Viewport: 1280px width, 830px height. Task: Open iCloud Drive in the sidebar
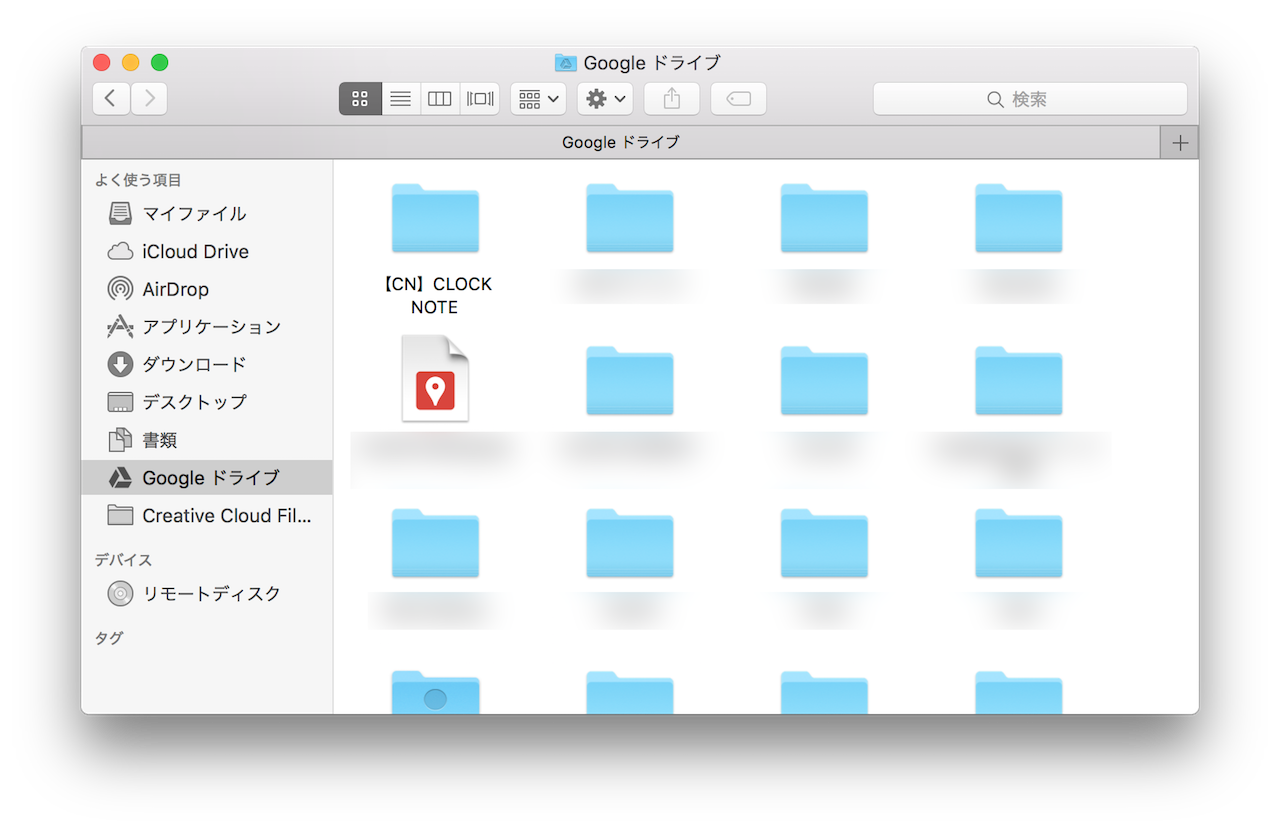click(x=207, y=252)
